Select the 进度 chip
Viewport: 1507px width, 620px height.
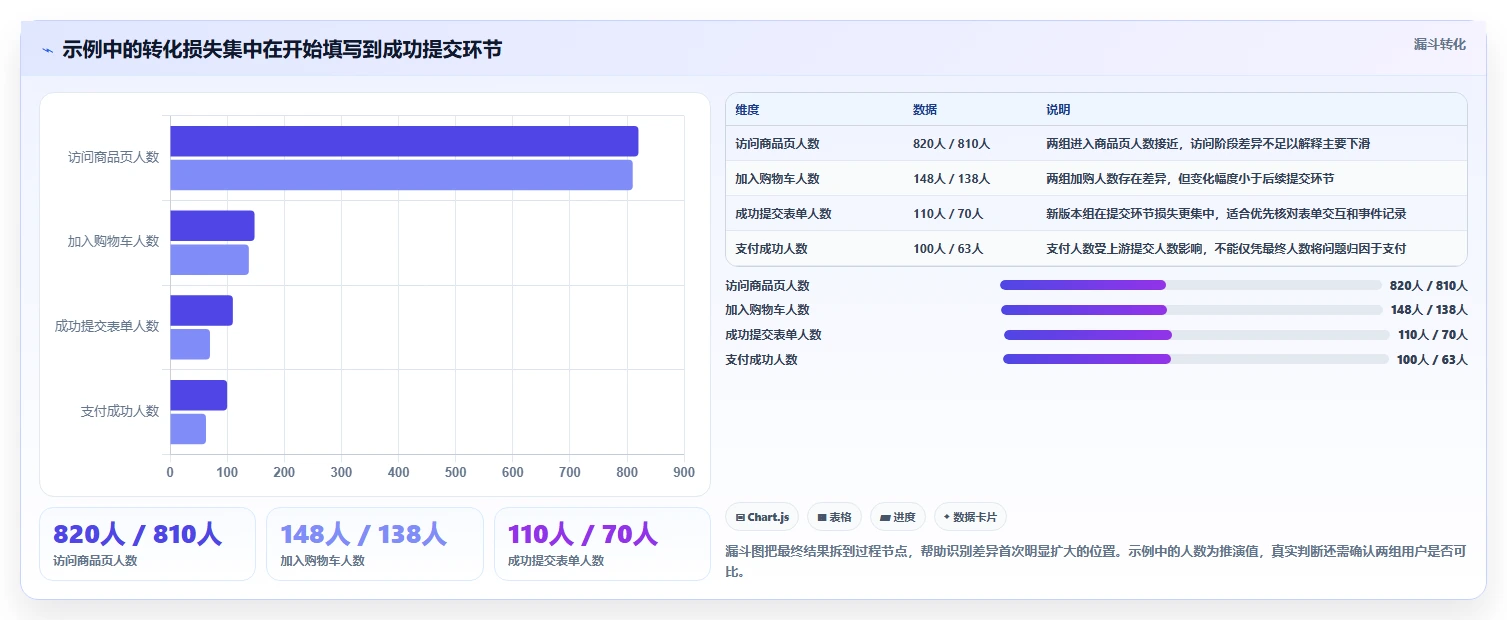point(898,517)
